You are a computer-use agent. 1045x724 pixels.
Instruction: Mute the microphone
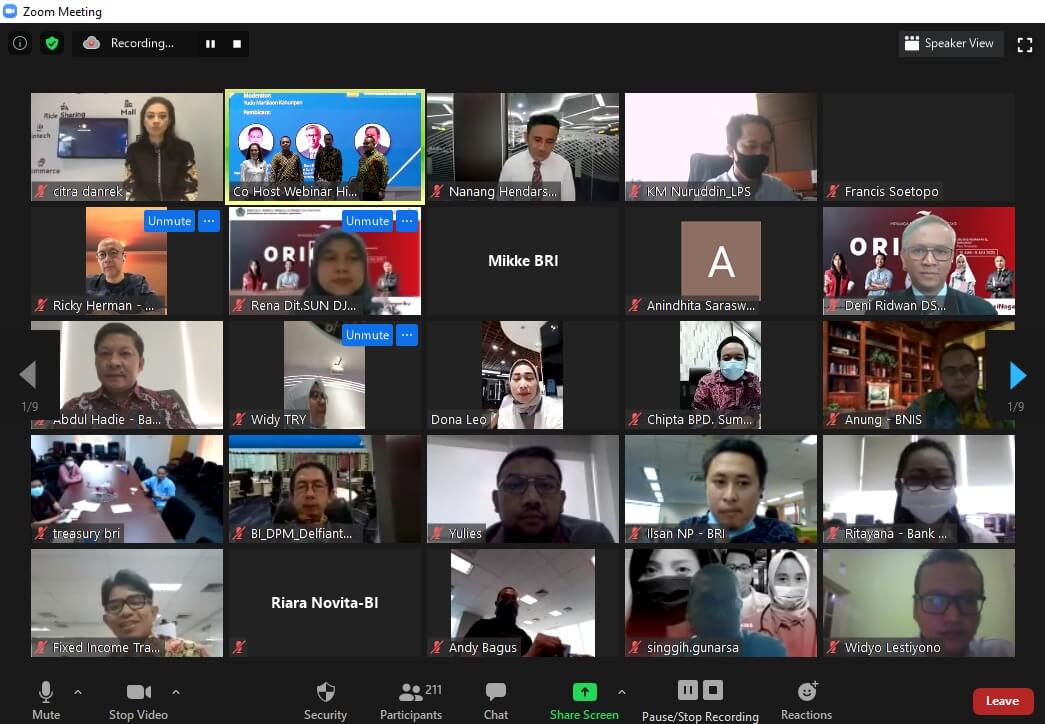point(46,700)
